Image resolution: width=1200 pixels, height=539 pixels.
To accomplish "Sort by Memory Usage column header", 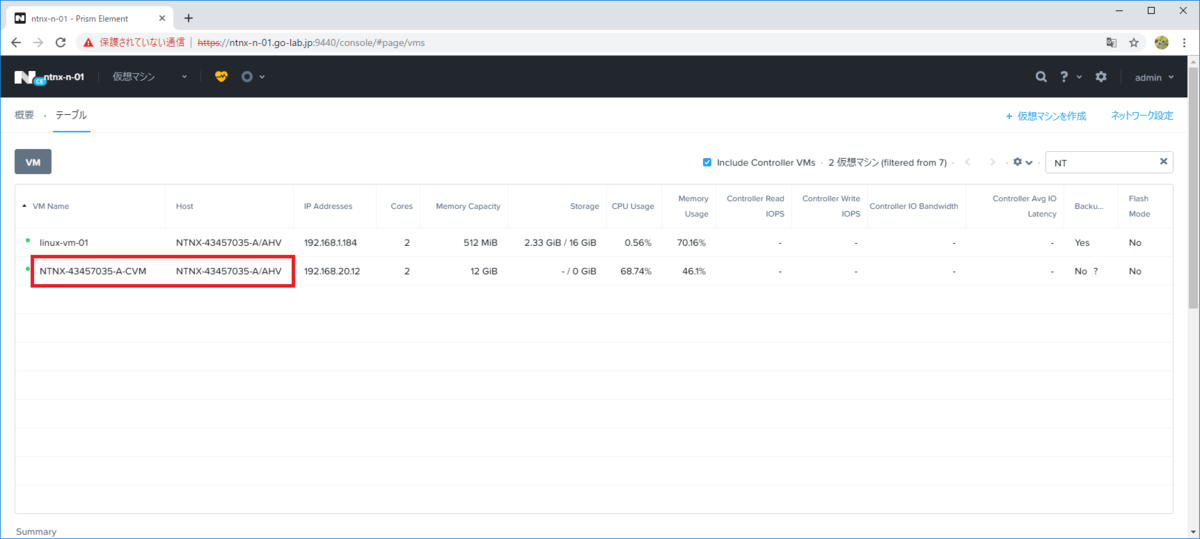I will click(x=693, y=206).
